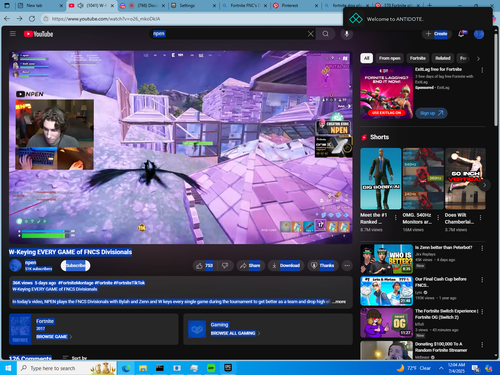Go to the YouTube home logo
The width and height of the screenshot is (500, 375).
pos(38,34)
